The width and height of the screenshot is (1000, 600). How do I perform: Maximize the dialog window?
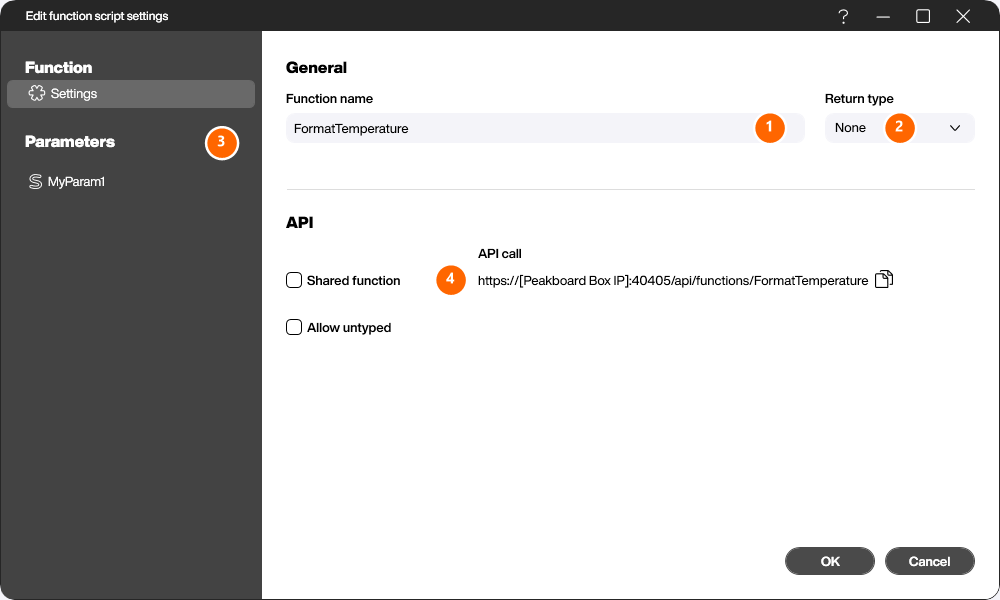(x=923, y=16)
